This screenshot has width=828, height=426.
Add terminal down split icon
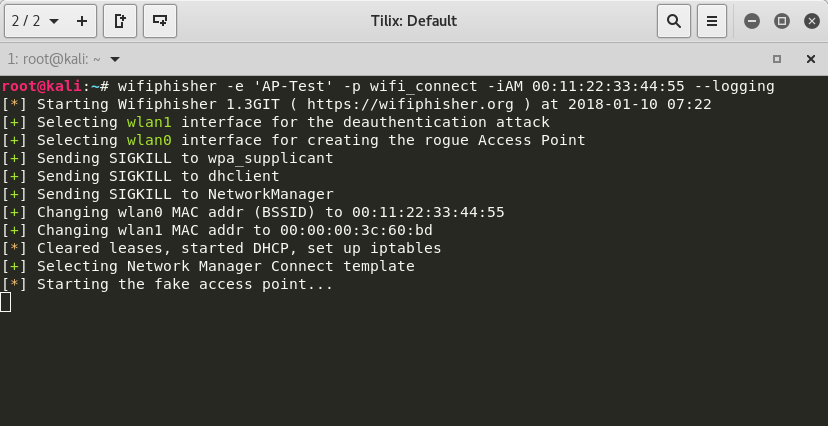tap(160, 20)
